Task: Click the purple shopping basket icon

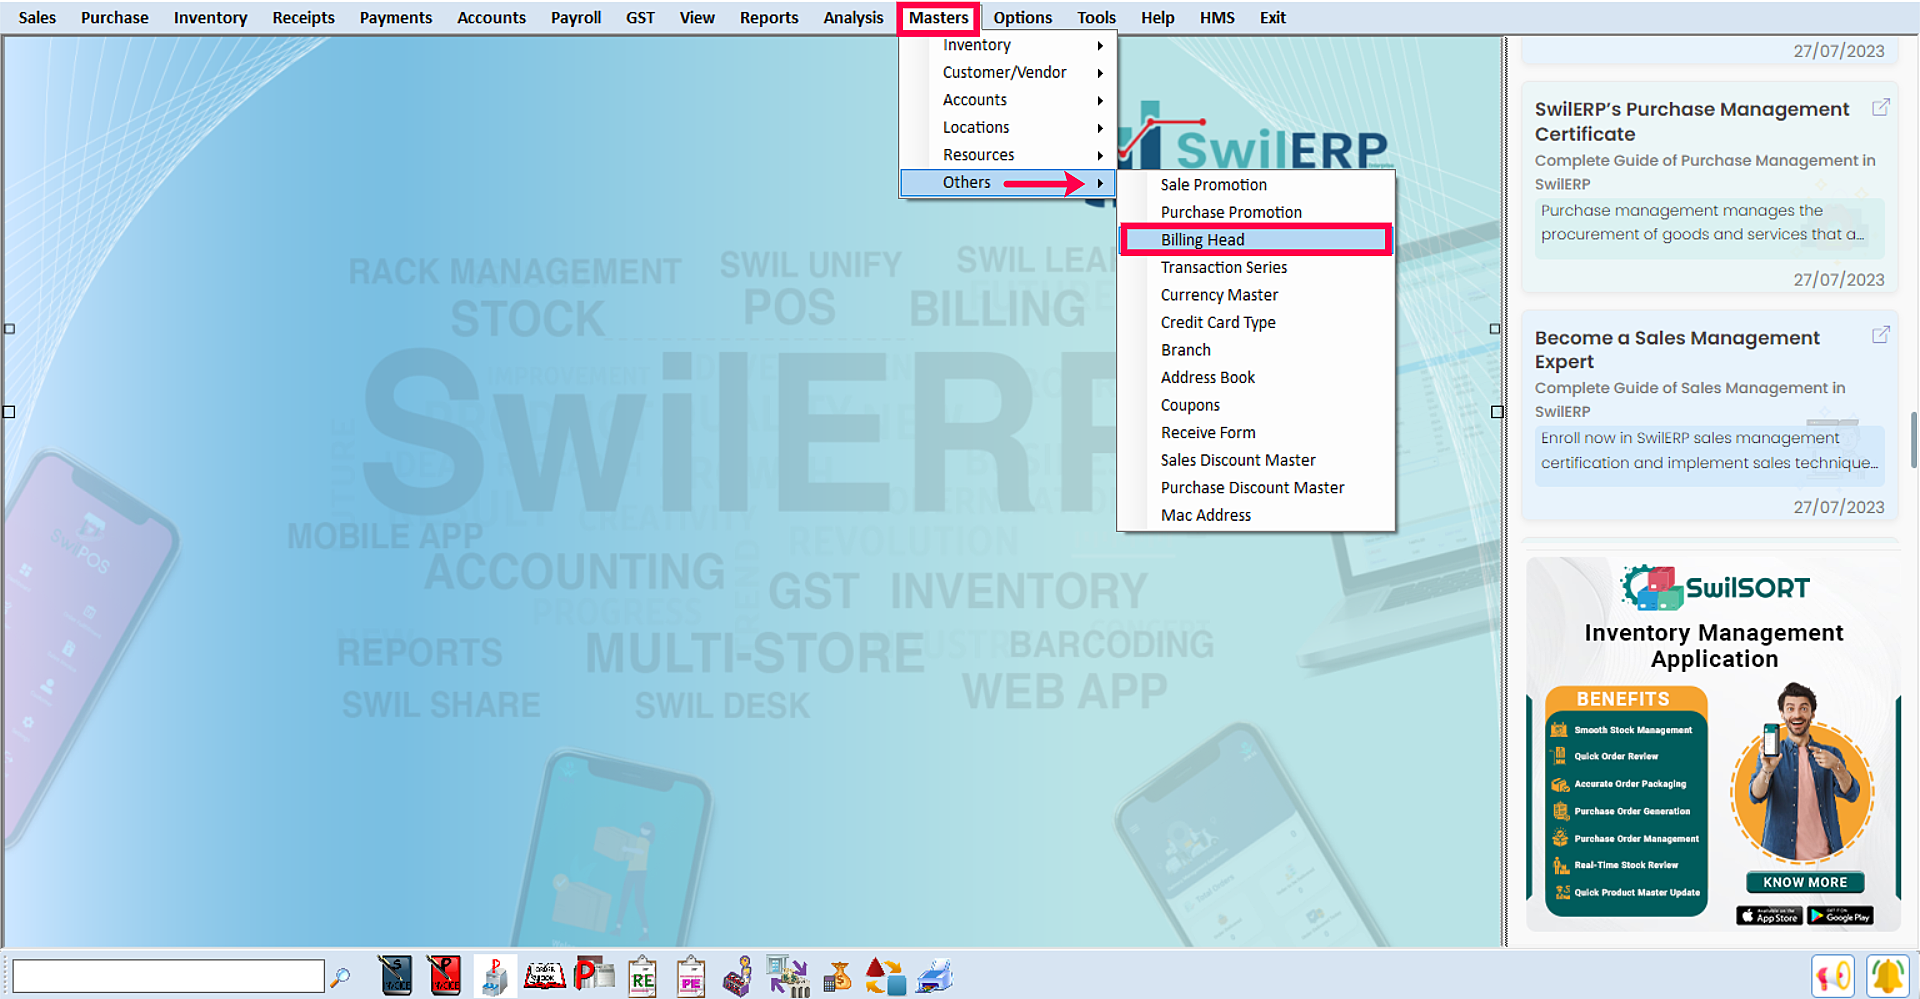Action: (739, 977)
